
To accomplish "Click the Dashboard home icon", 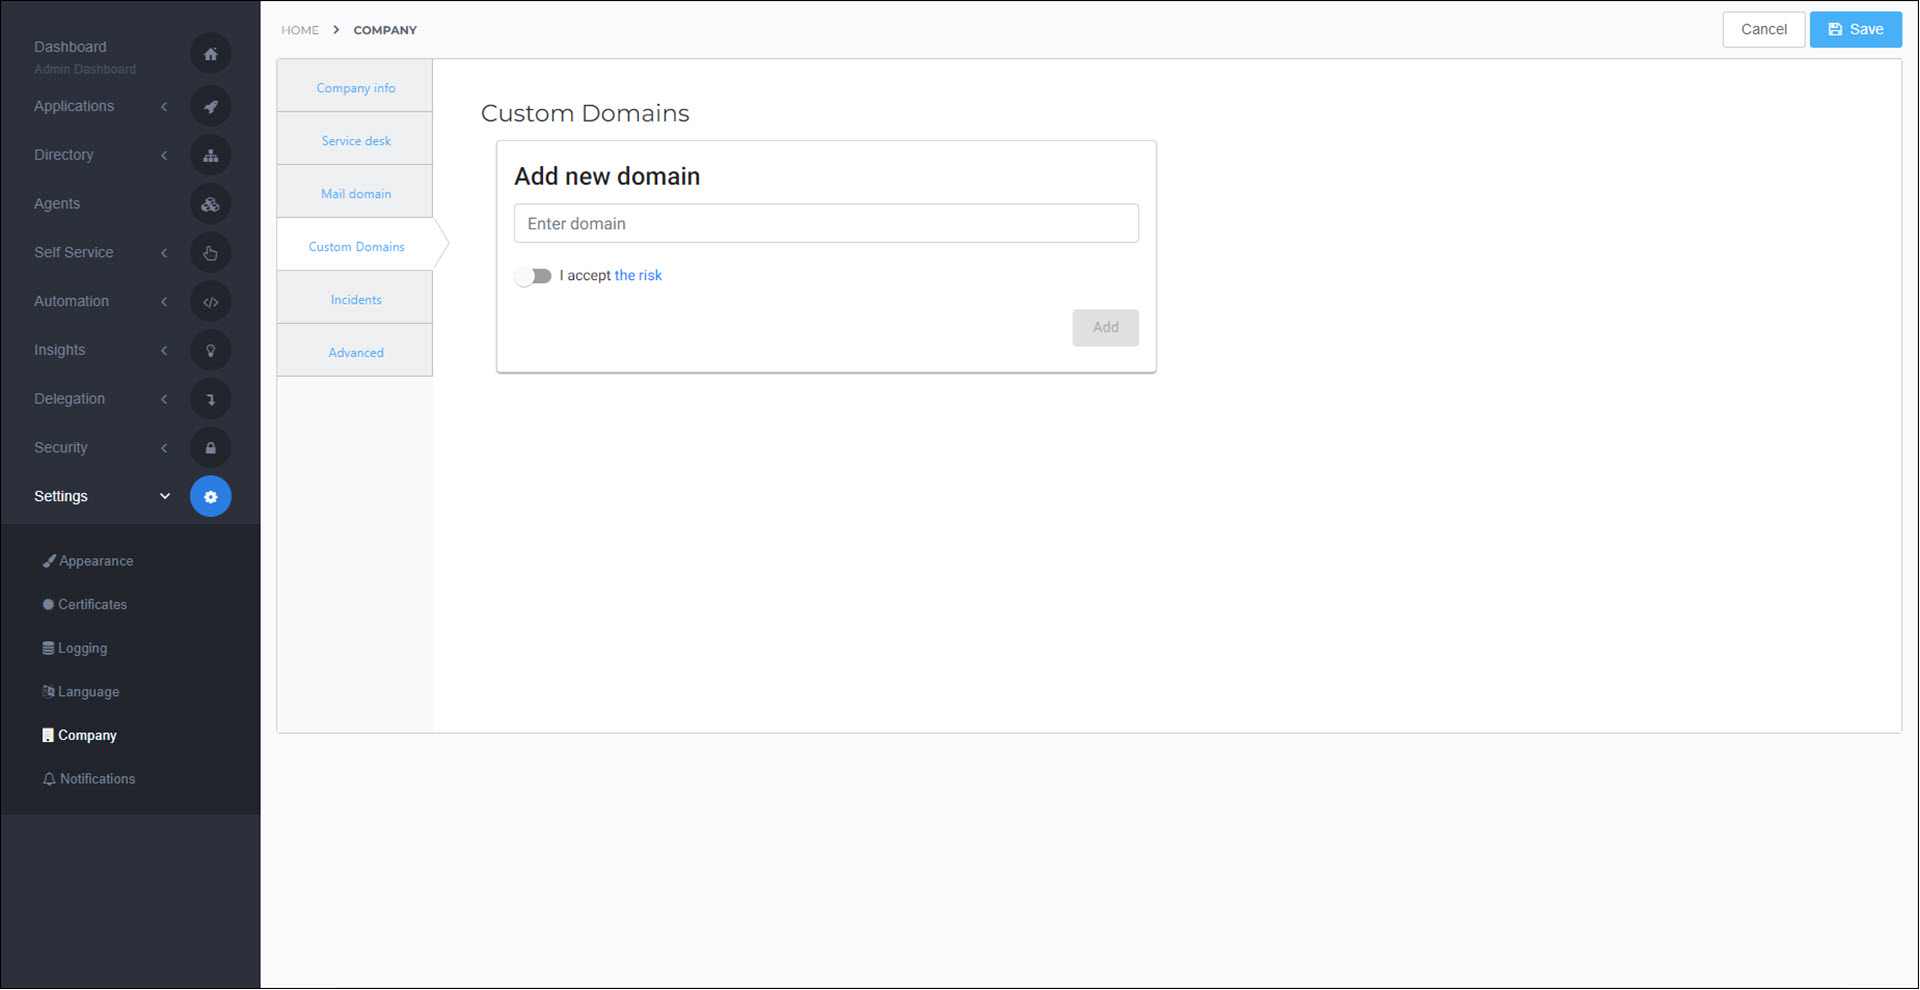I will tap(210, 54).
